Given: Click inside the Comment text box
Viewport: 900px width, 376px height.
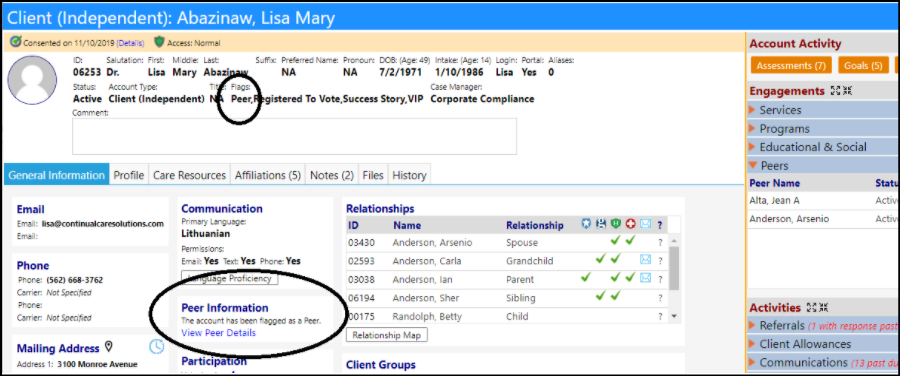Looking at the screenshot, I should point(294,137).
